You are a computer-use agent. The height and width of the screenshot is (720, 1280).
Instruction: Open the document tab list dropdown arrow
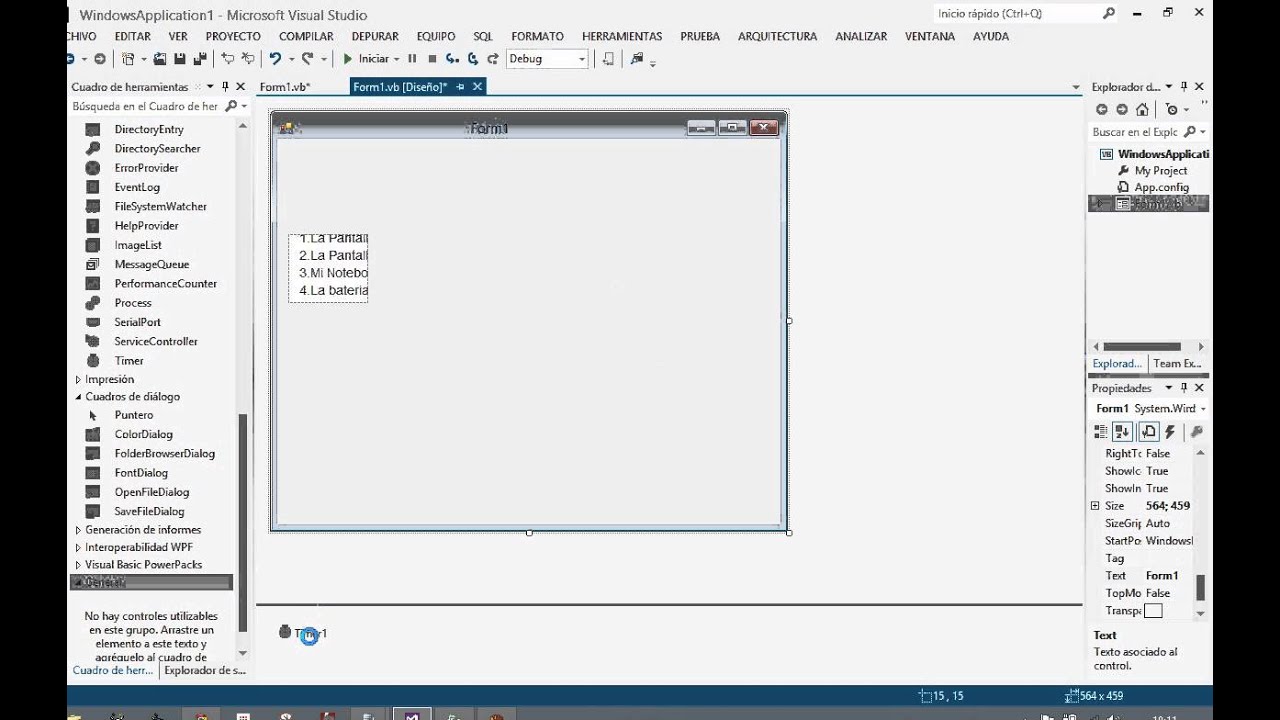coord(1076,88)
